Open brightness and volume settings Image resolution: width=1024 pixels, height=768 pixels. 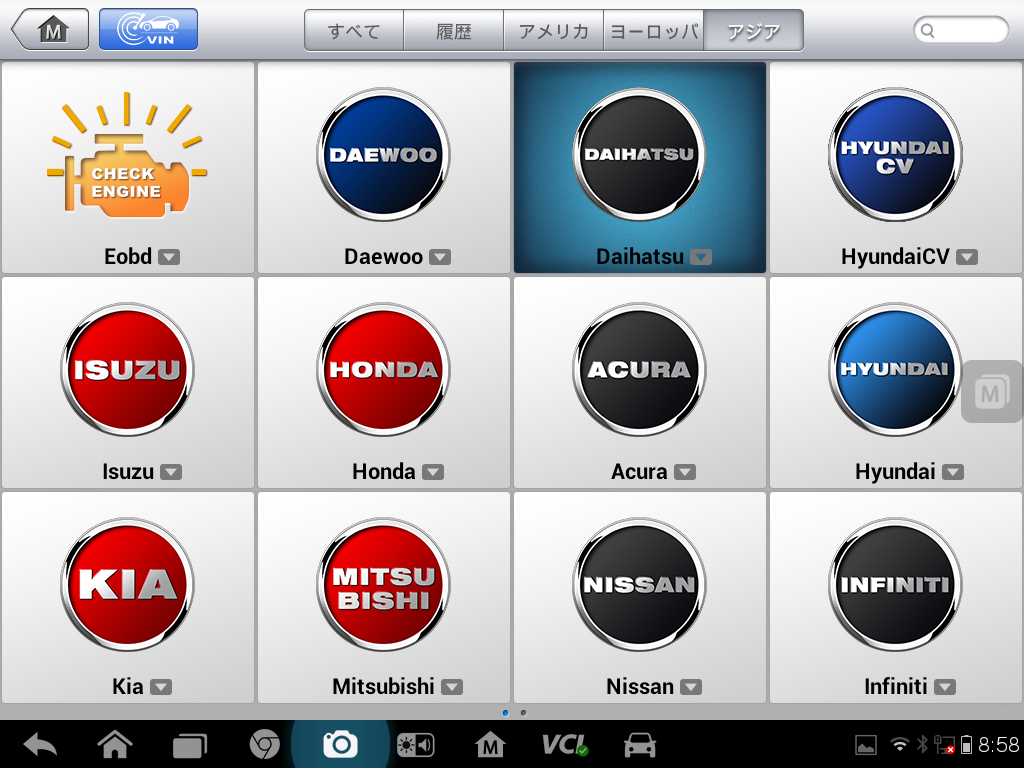coord(416,745)
